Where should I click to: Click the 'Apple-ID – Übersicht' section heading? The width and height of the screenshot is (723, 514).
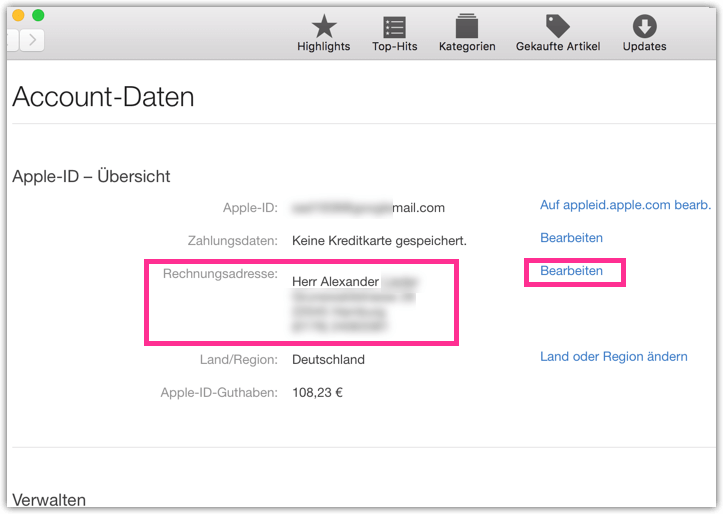[91, 177]
